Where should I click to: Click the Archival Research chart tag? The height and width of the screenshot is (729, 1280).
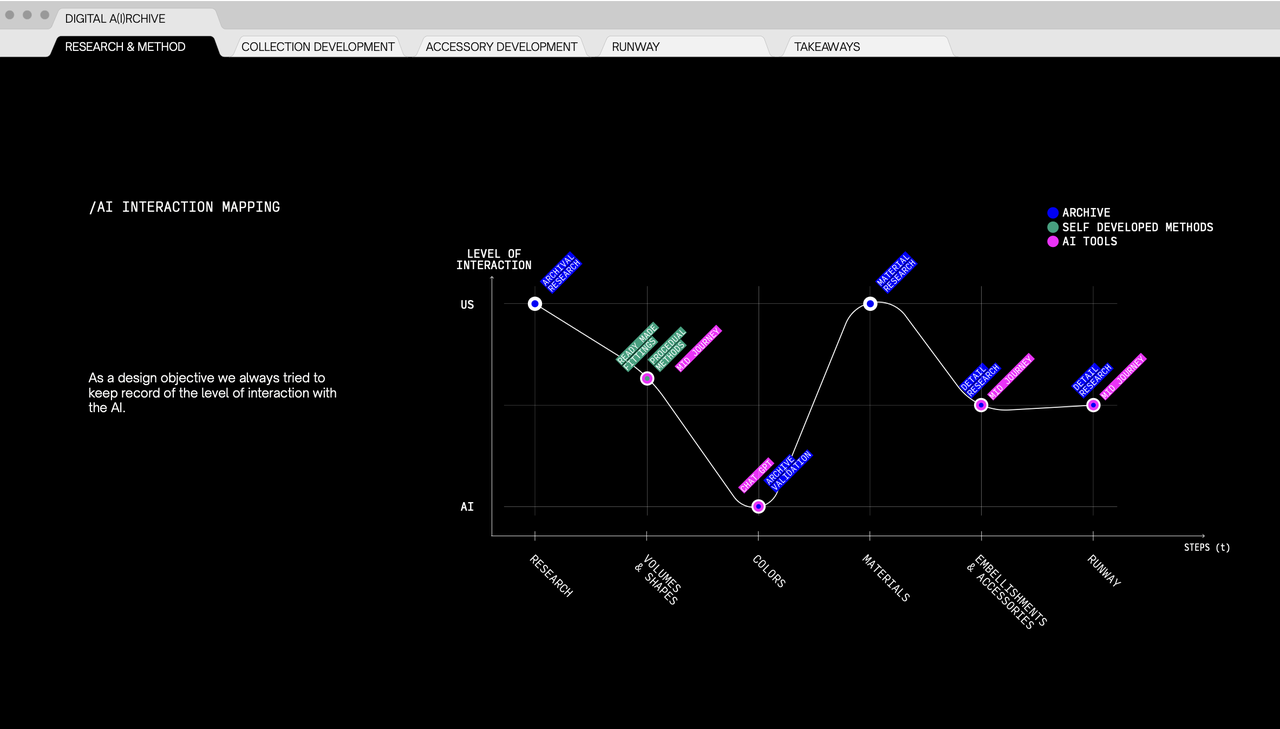[x=561, y=273]
